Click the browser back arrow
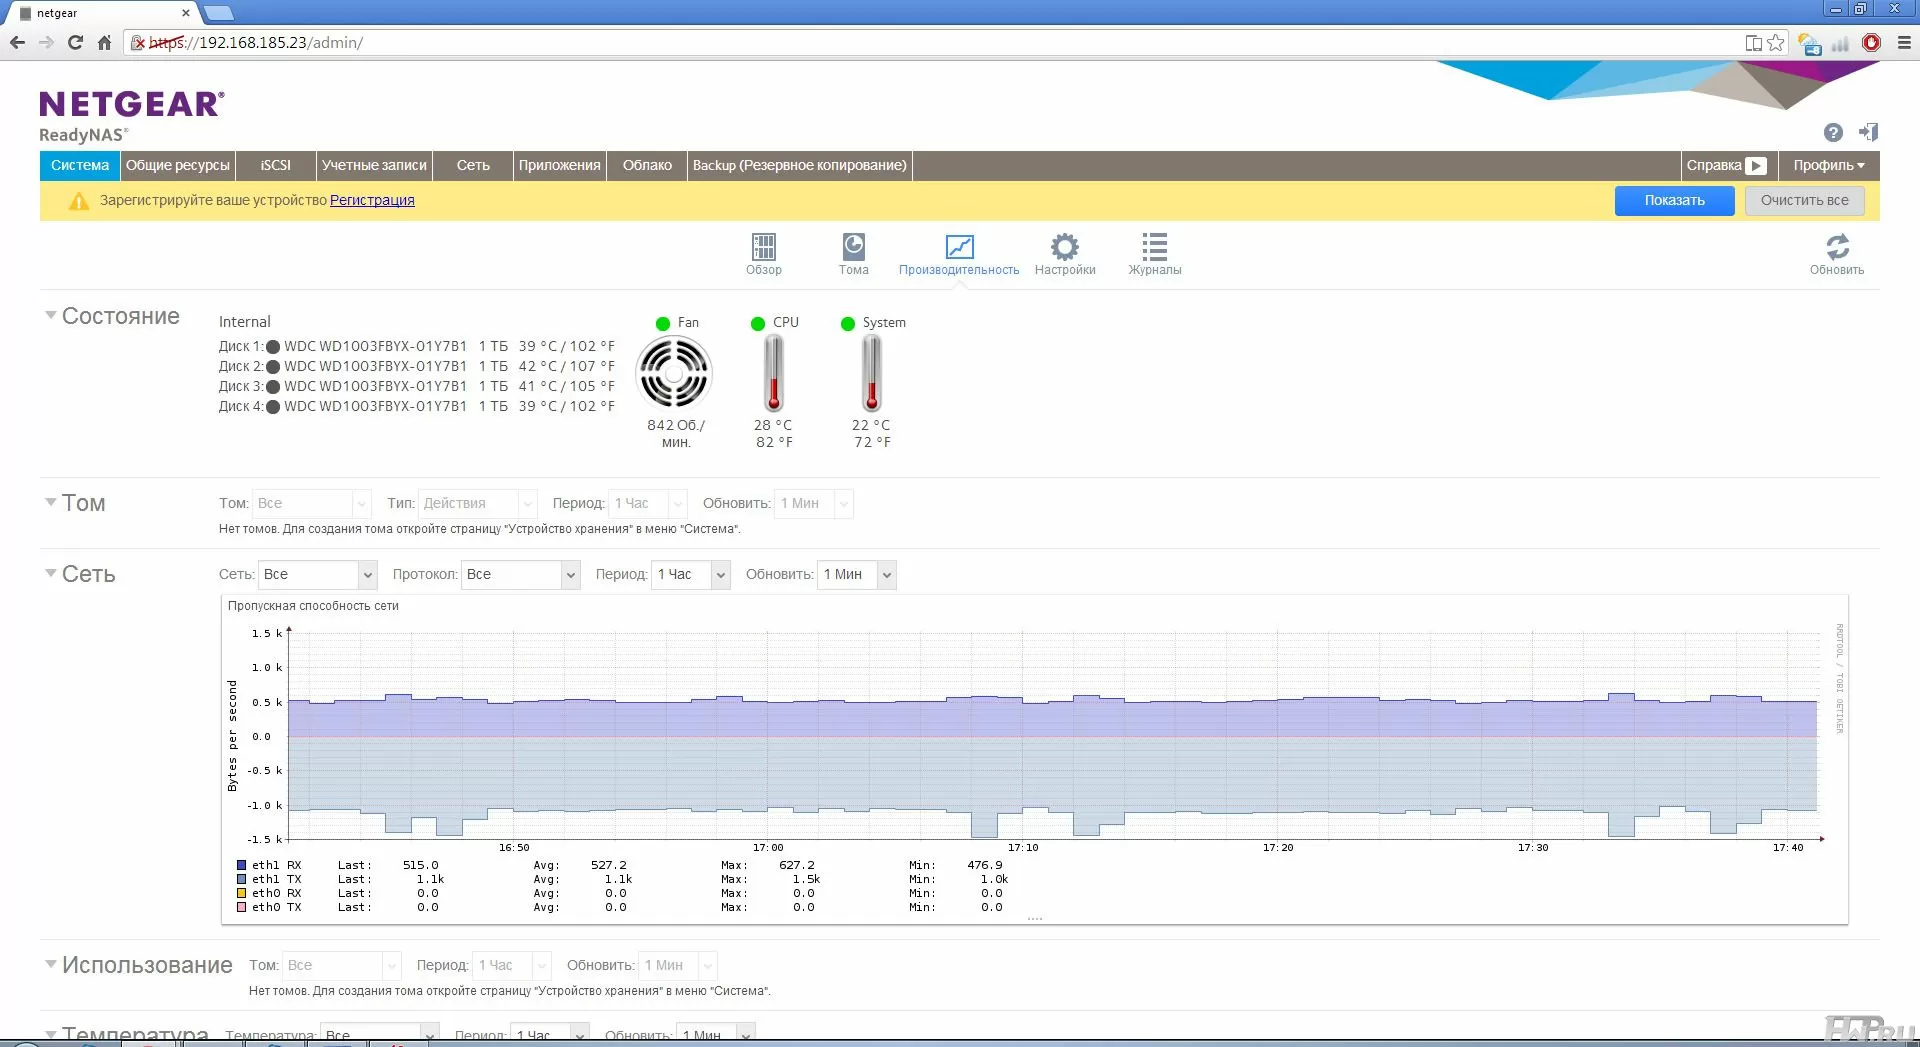Image resolution: width=1920 pixels, height=1047 pixels. (17, 43)
